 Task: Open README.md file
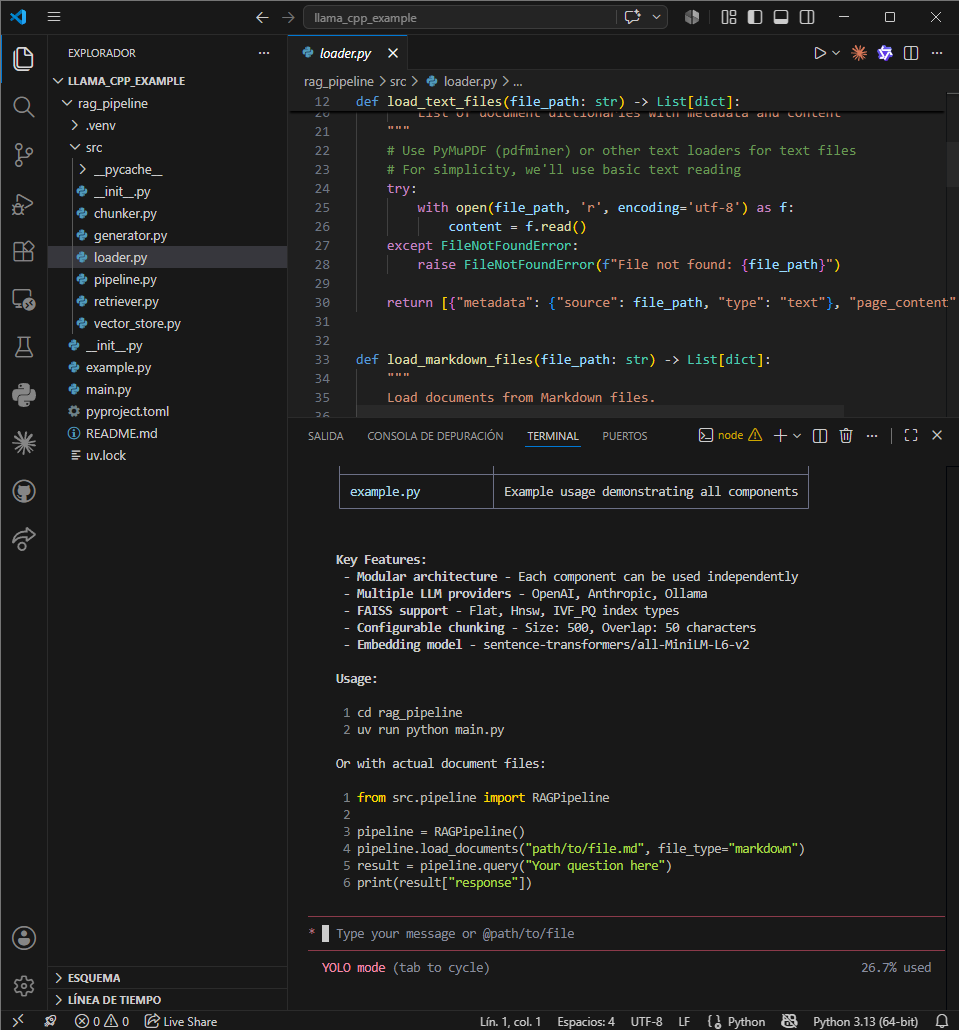[122, 434]
